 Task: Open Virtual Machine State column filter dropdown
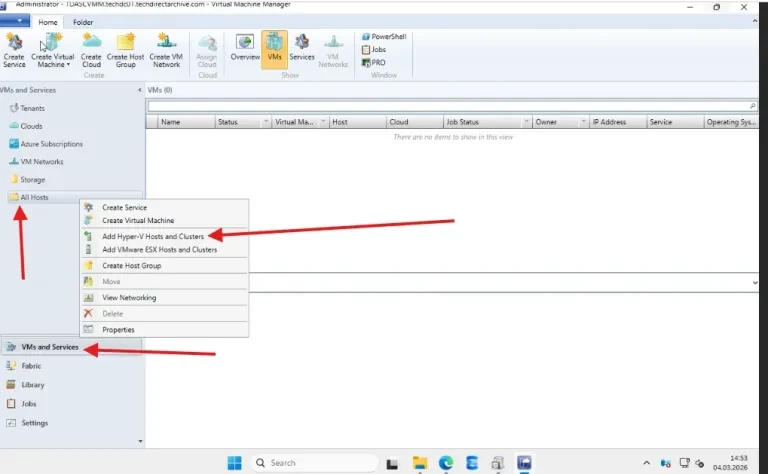pos(323,121)
